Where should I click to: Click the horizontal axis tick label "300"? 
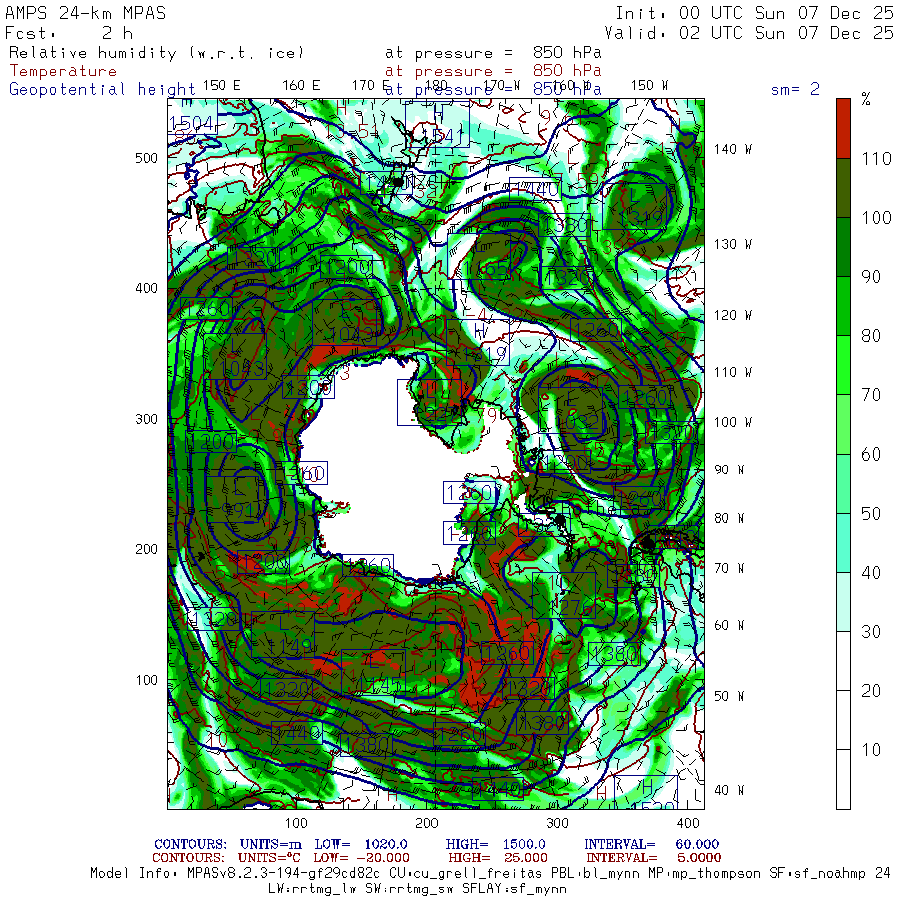pos(557,823)
